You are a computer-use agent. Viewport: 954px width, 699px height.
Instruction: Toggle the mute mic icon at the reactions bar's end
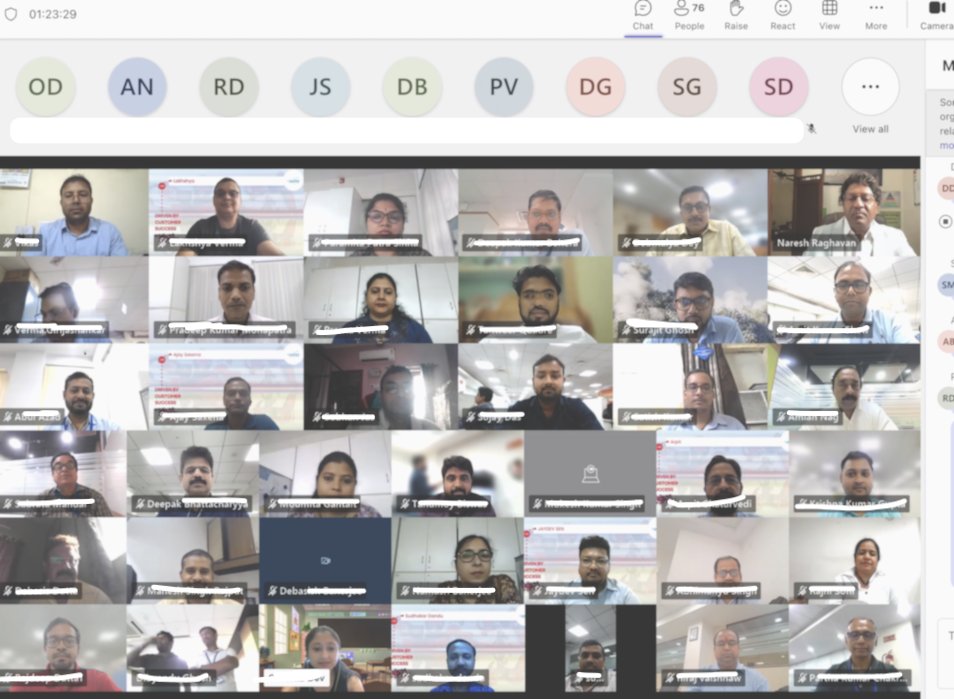pyautogui.click(x=812, y=129)
